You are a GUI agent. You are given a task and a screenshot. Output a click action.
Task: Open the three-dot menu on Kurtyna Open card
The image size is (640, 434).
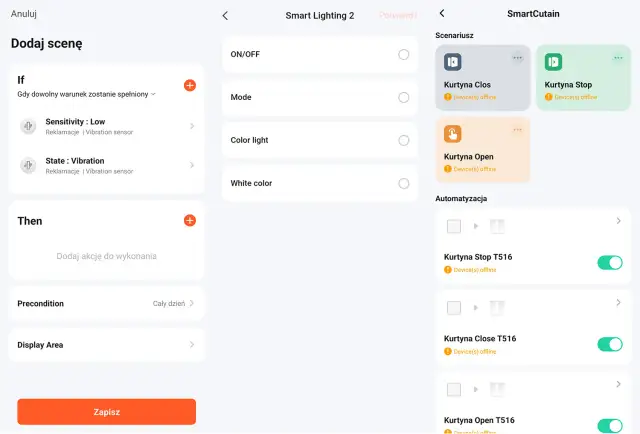tap(517, 130)
